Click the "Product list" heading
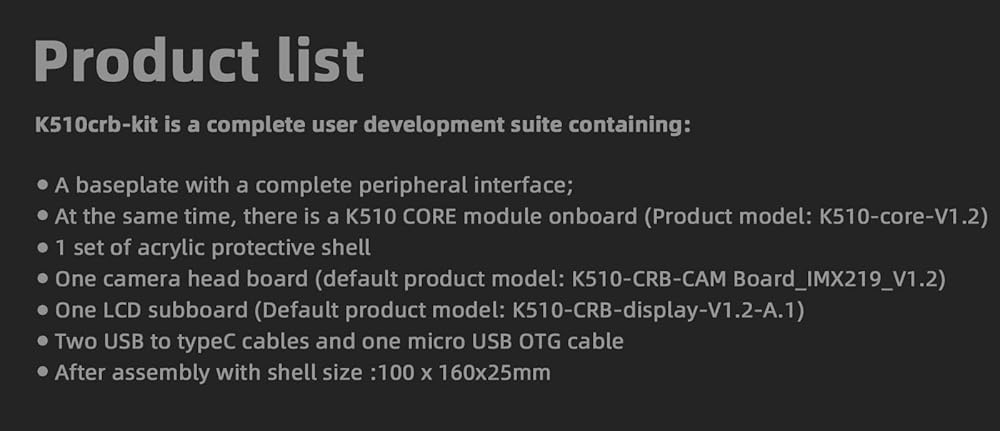The image size is (1000, 431). 199,61
